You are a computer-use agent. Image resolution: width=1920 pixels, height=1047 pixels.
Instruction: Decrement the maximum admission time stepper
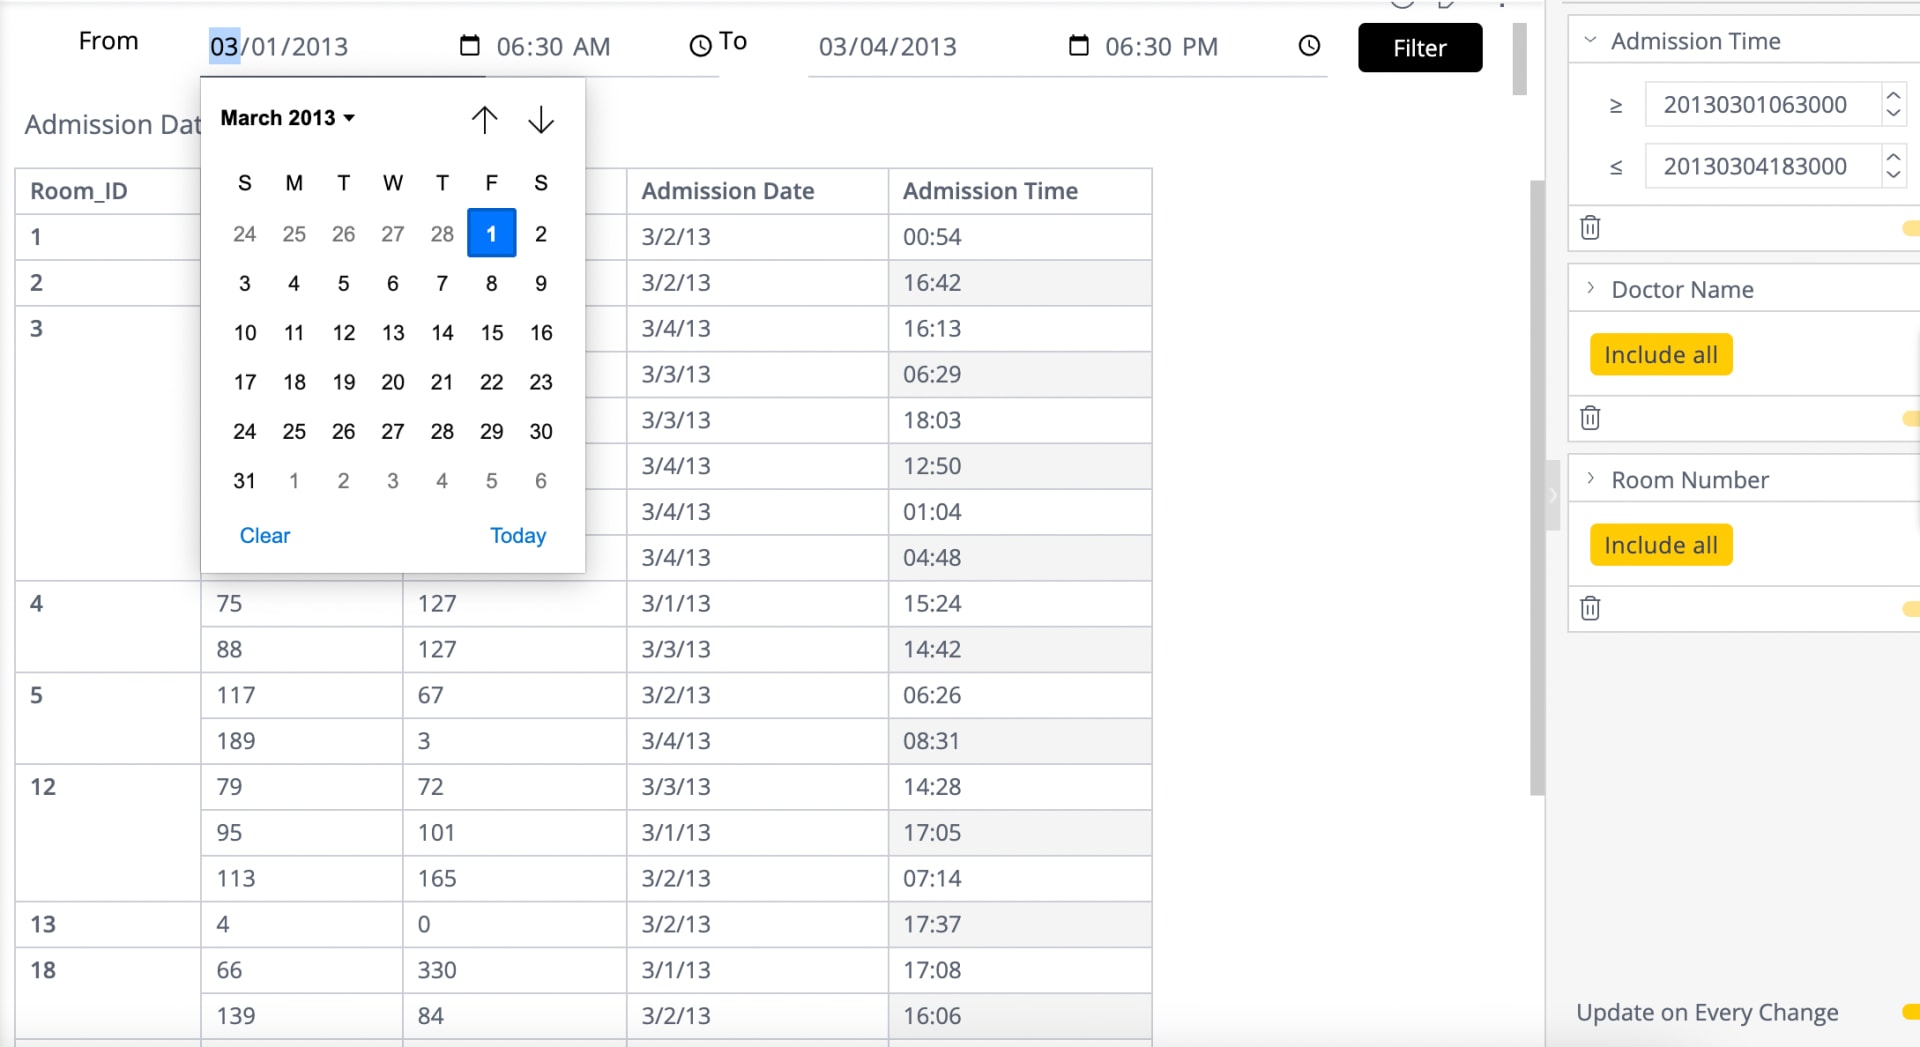click(x=1893, y=175)
